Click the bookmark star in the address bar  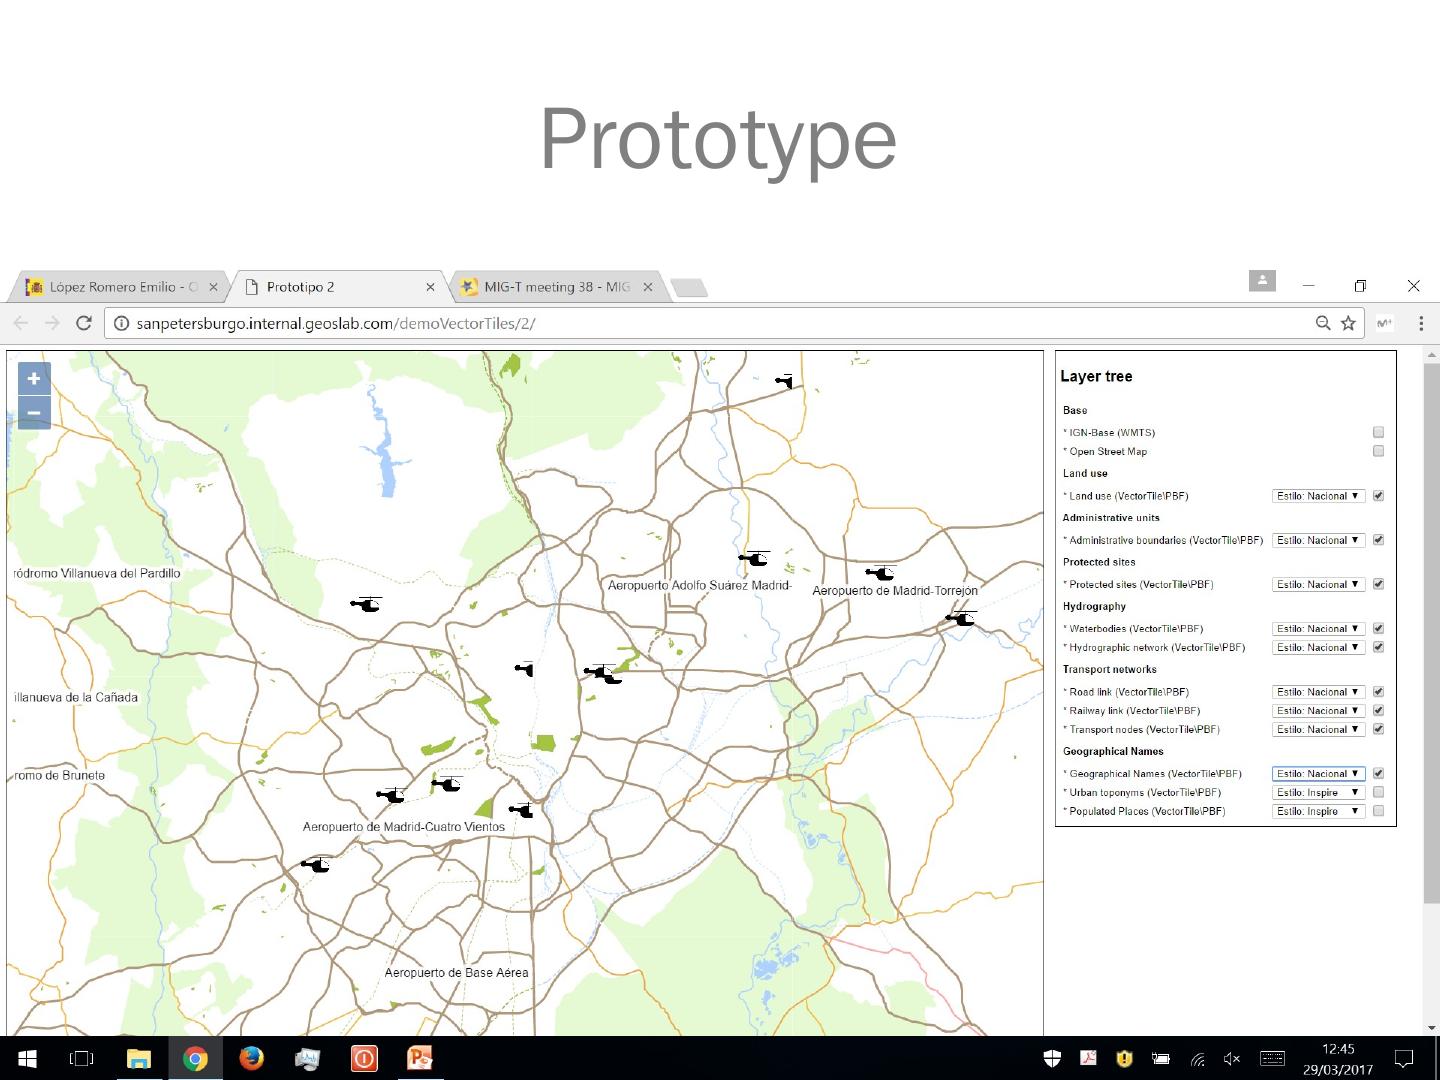tap(1349, 323)
